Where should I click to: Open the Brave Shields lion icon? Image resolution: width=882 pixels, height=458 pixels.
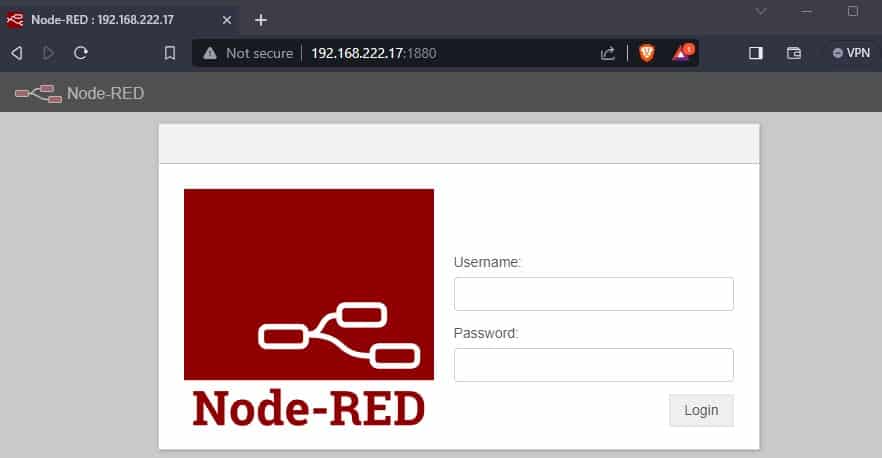click(x=647, y=53)
